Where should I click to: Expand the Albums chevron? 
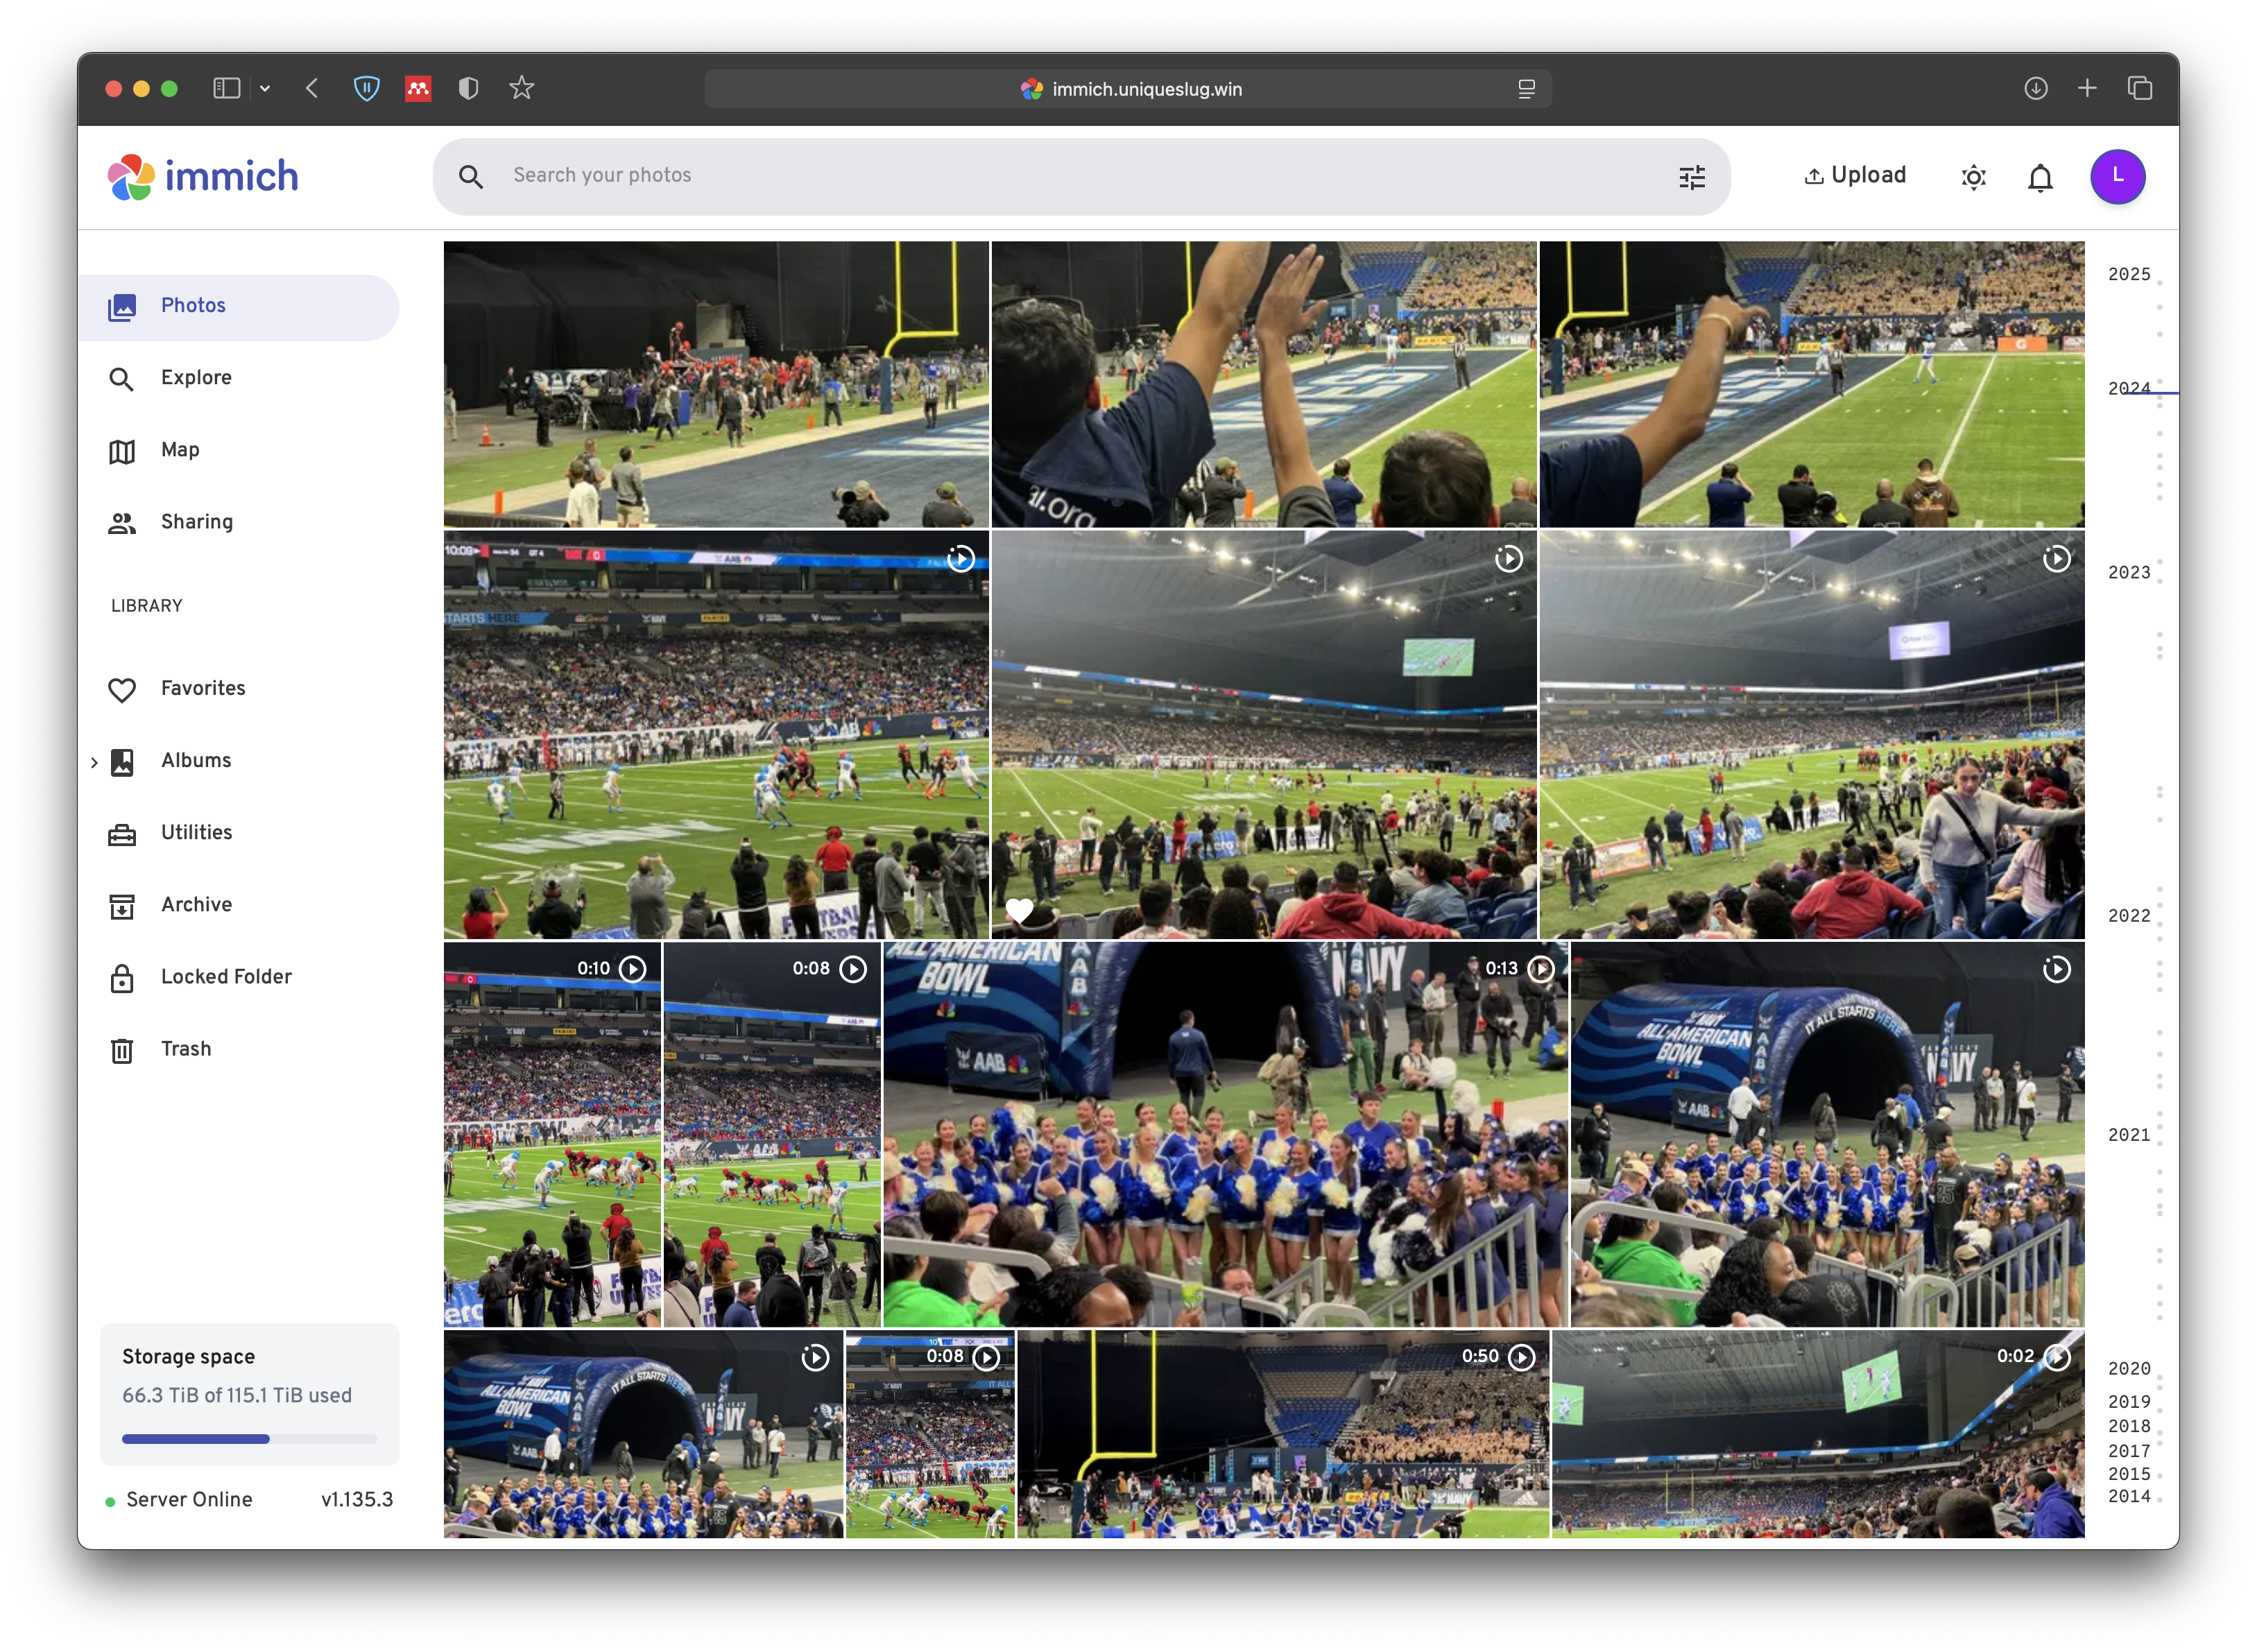pos(94,762)
